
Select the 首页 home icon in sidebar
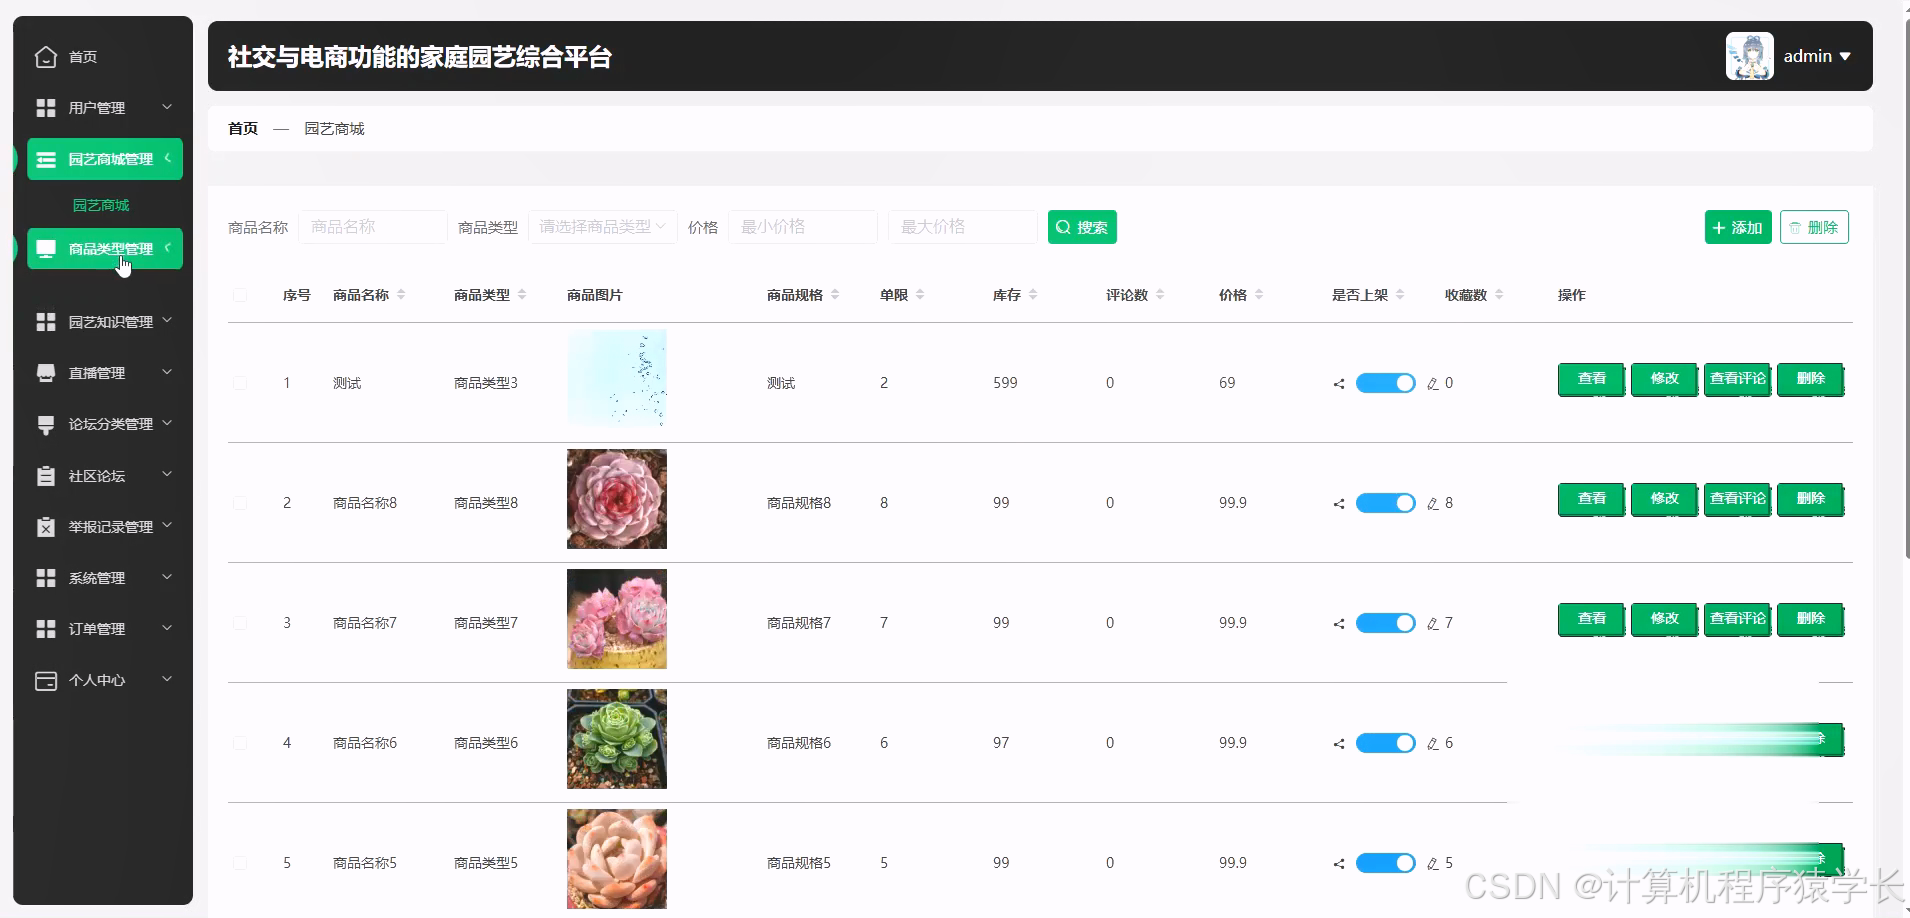(46, 57)
